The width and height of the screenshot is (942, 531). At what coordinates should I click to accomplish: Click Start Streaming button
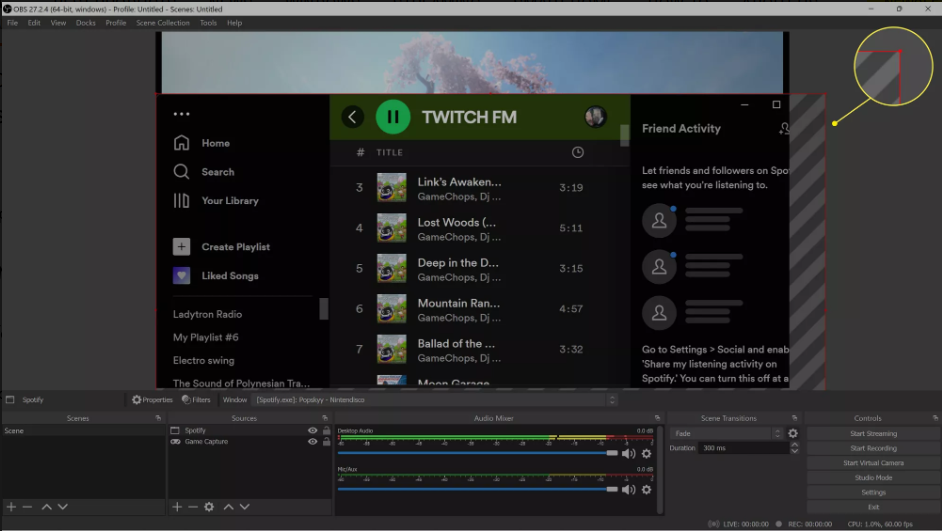[x=874, y=434]
